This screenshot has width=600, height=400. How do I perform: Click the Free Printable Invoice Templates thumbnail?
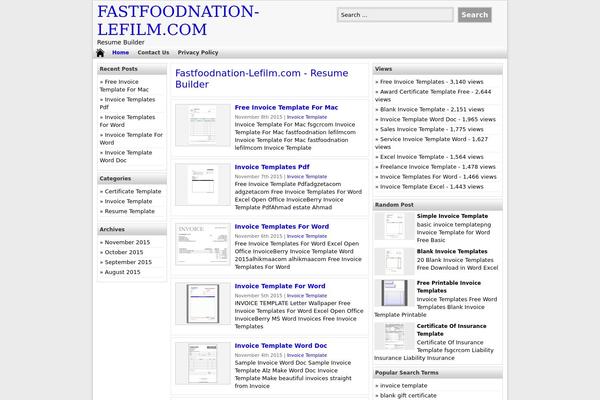click(395, 293)
